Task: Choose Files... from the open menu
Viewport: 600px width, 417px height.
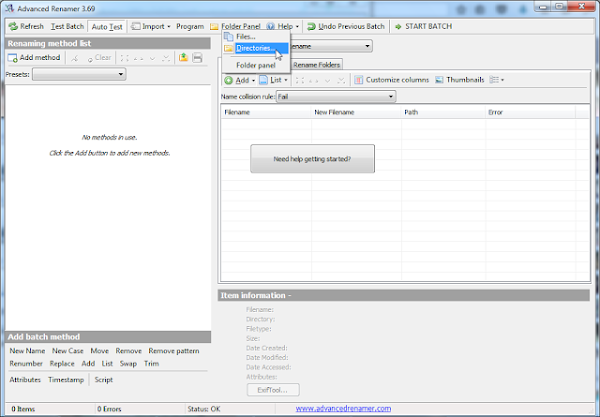Action: click(x=256, y=37)
